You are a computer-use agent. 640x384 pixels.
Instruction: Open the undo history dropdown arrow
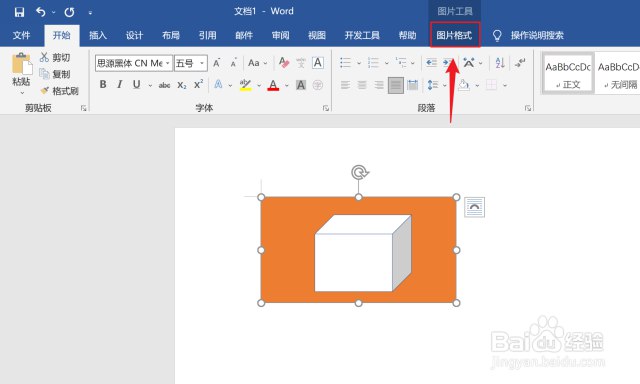pos(53,12)
